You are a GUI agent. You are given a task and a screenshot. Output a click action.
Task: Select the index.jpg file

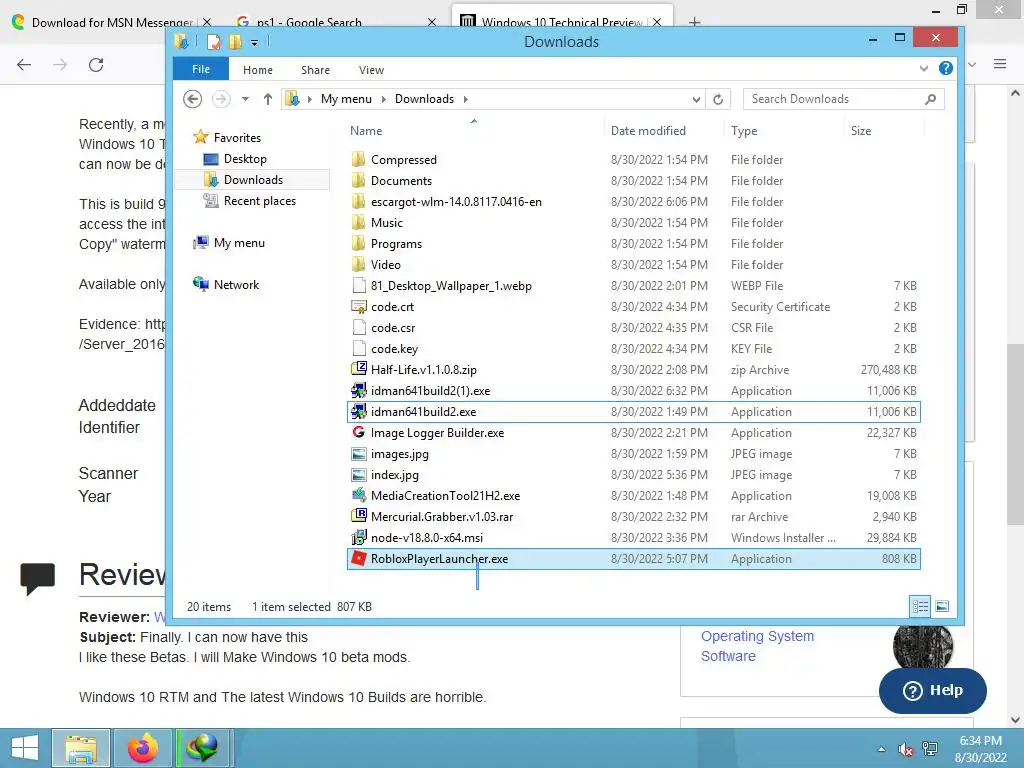(x=394, y=475)
